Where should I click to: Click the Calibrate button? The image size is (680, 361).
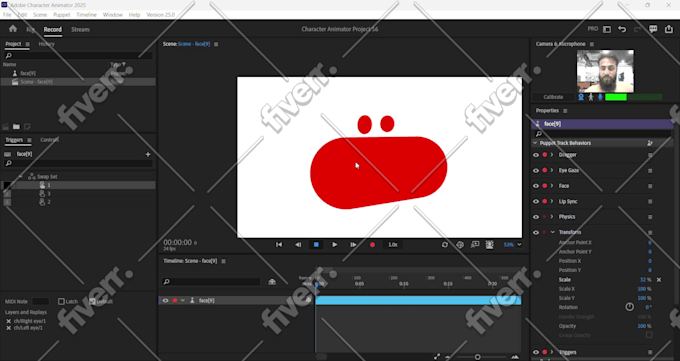coord(553,97)
